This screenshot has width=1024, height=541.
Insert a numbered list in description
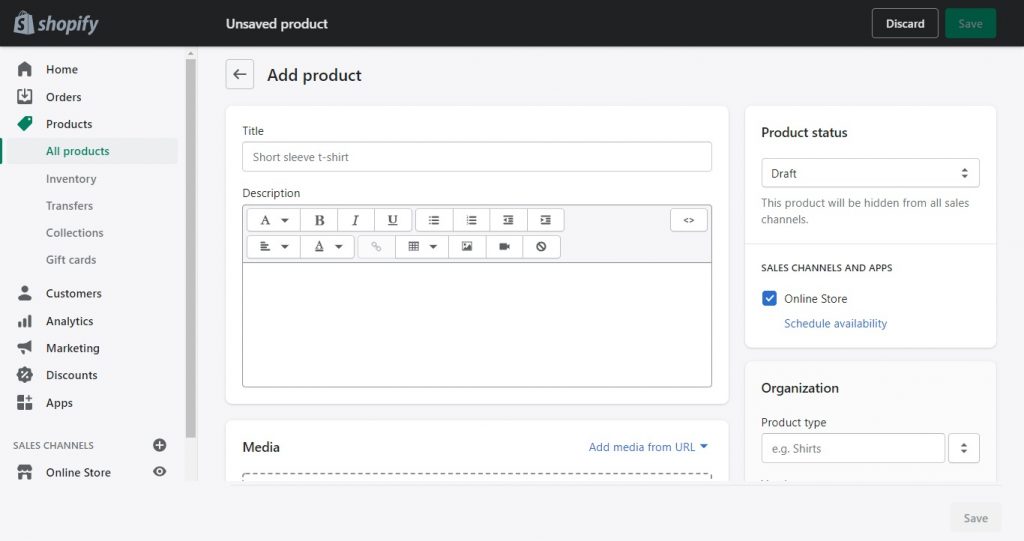471,220
